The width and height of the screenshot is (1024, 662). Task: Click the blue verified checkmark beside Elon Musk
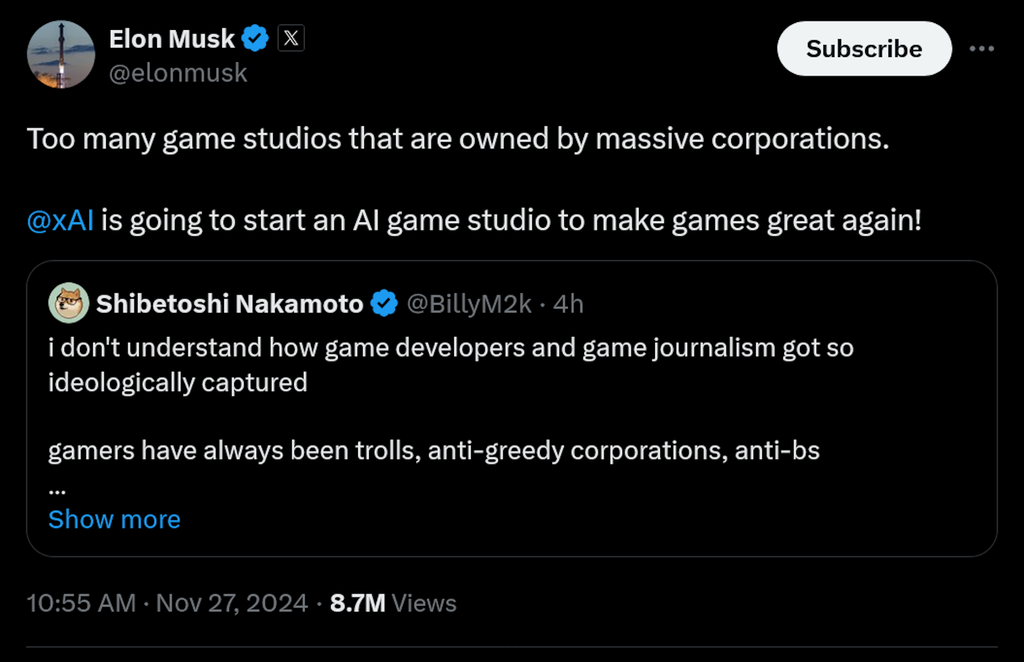[256, 38]
